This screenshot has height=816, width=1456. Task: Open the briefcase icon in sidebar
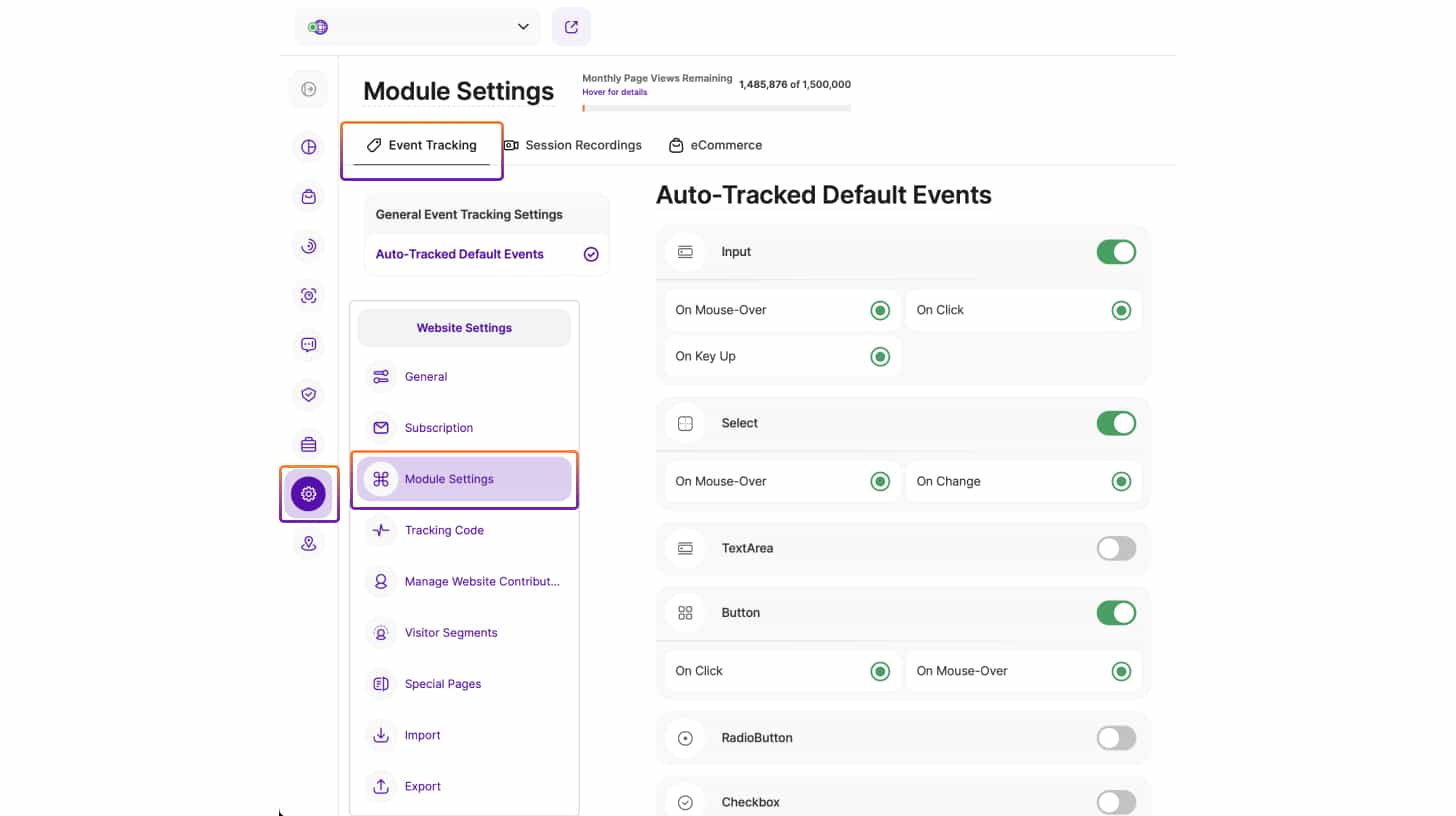(308, 444)
